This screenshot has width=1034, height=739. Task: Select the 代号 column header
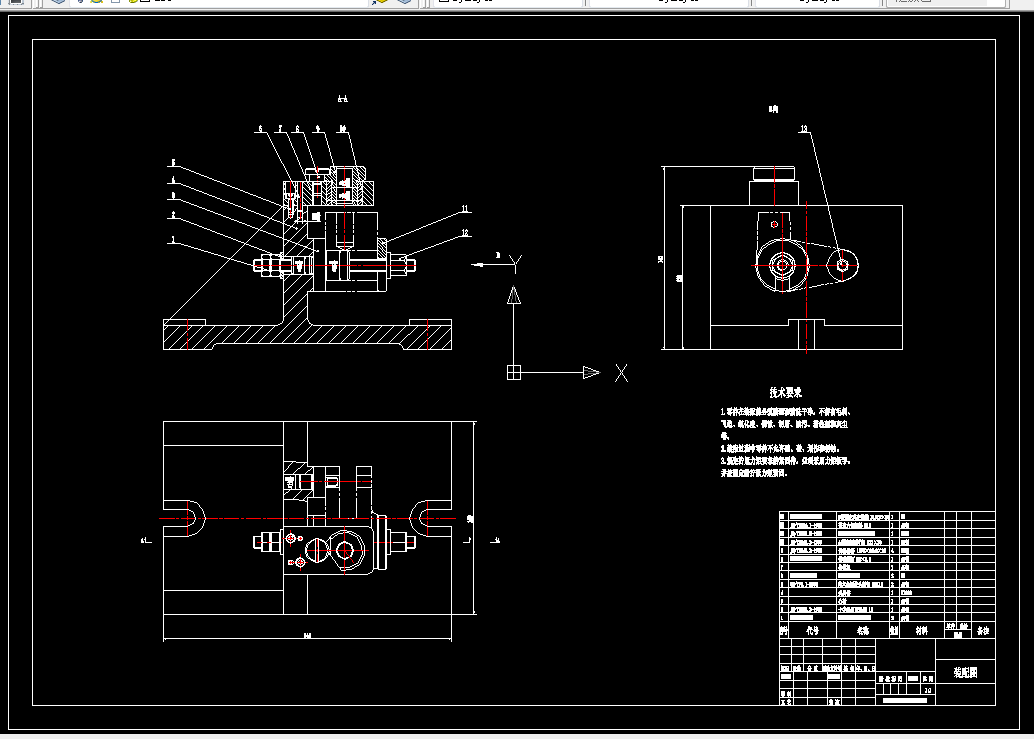coord(812,630)
